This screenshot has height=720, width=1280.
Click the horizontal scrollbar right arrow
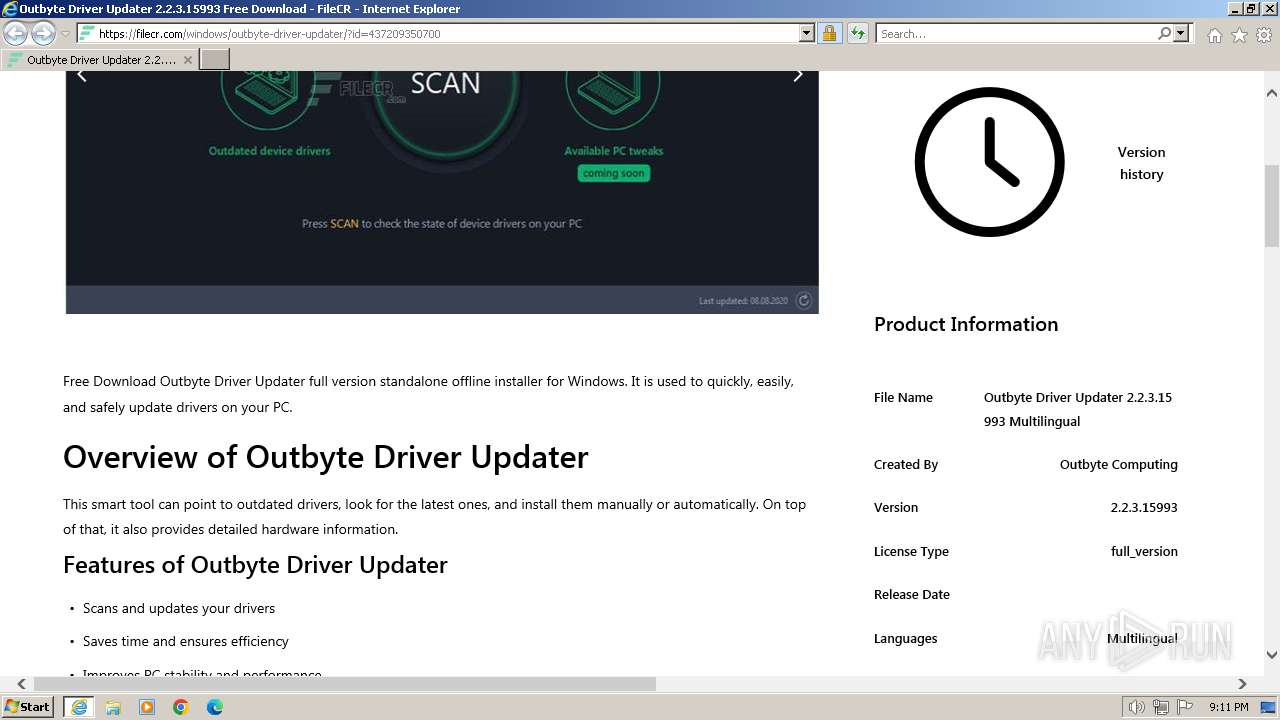(x=1242, y=684)
